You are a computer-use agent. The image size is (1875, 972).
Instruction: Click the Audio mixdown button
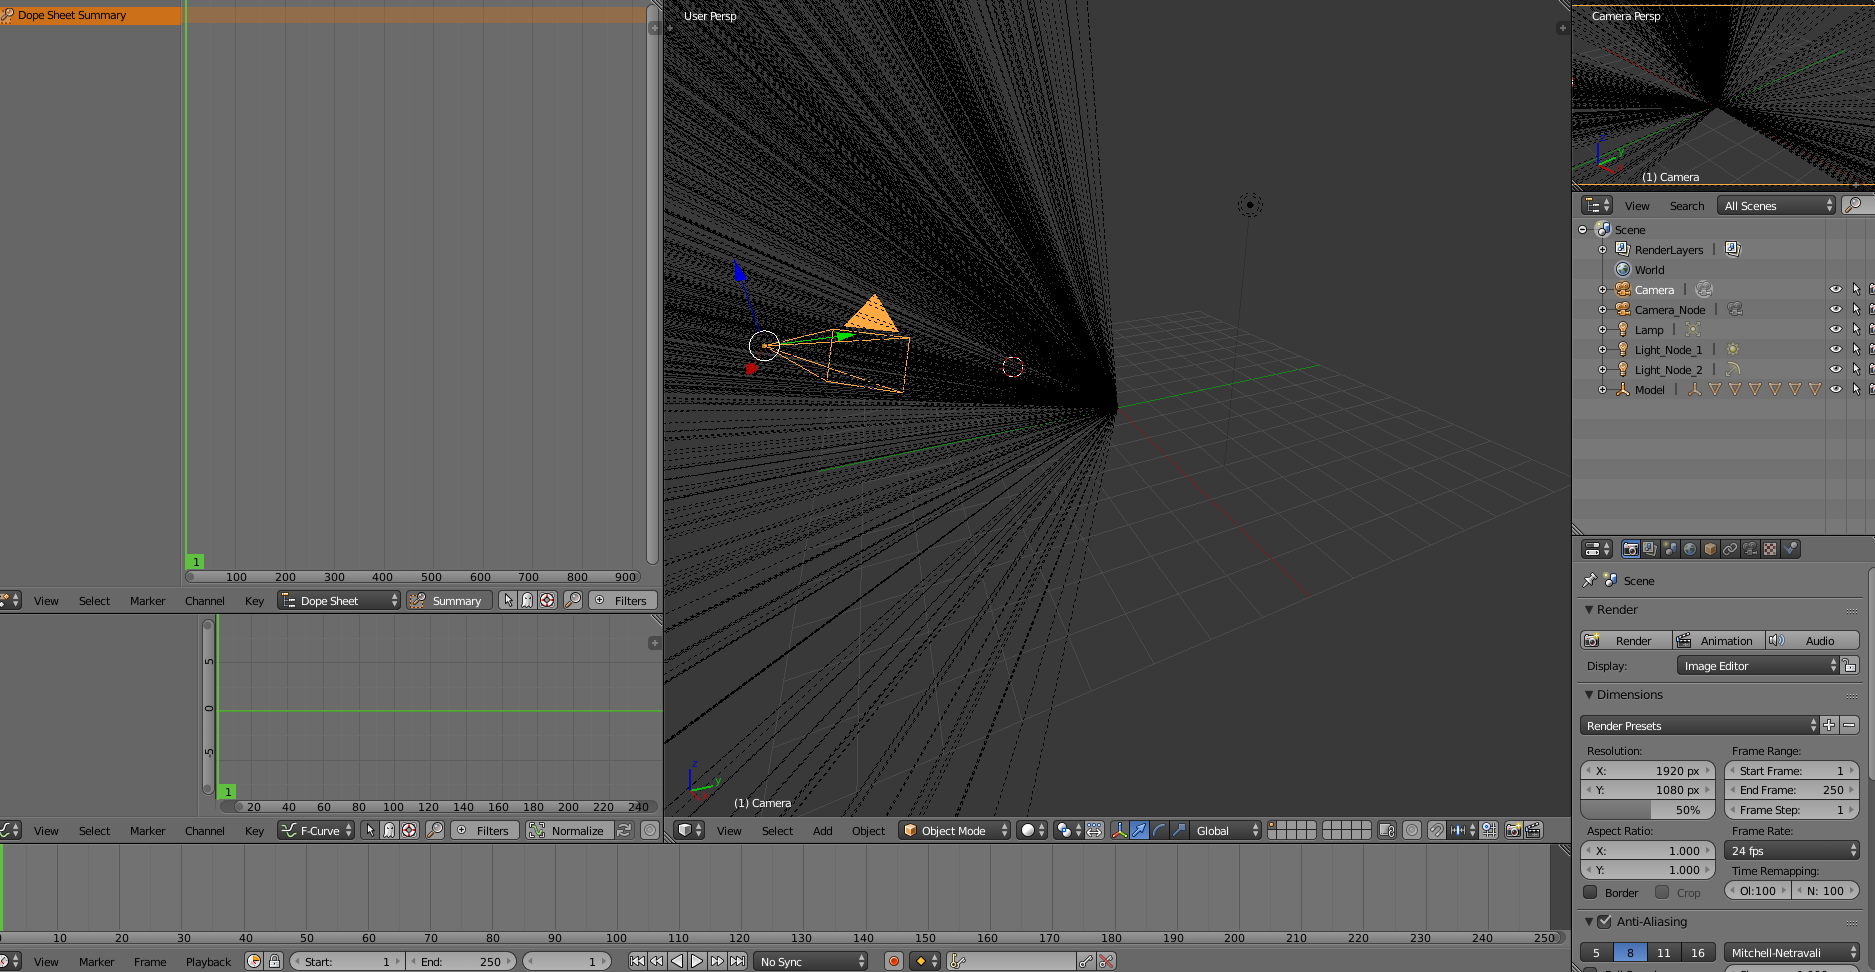(1811, 640)
